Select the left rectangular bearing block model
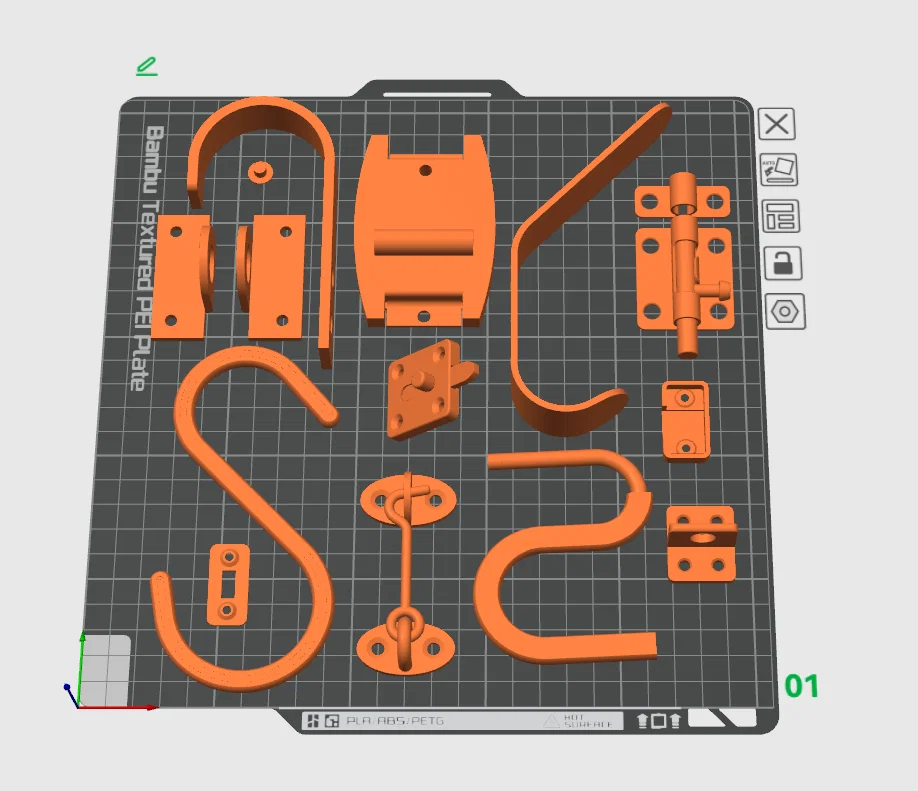This screenshot has width=918, height=791. click(183, 276)
